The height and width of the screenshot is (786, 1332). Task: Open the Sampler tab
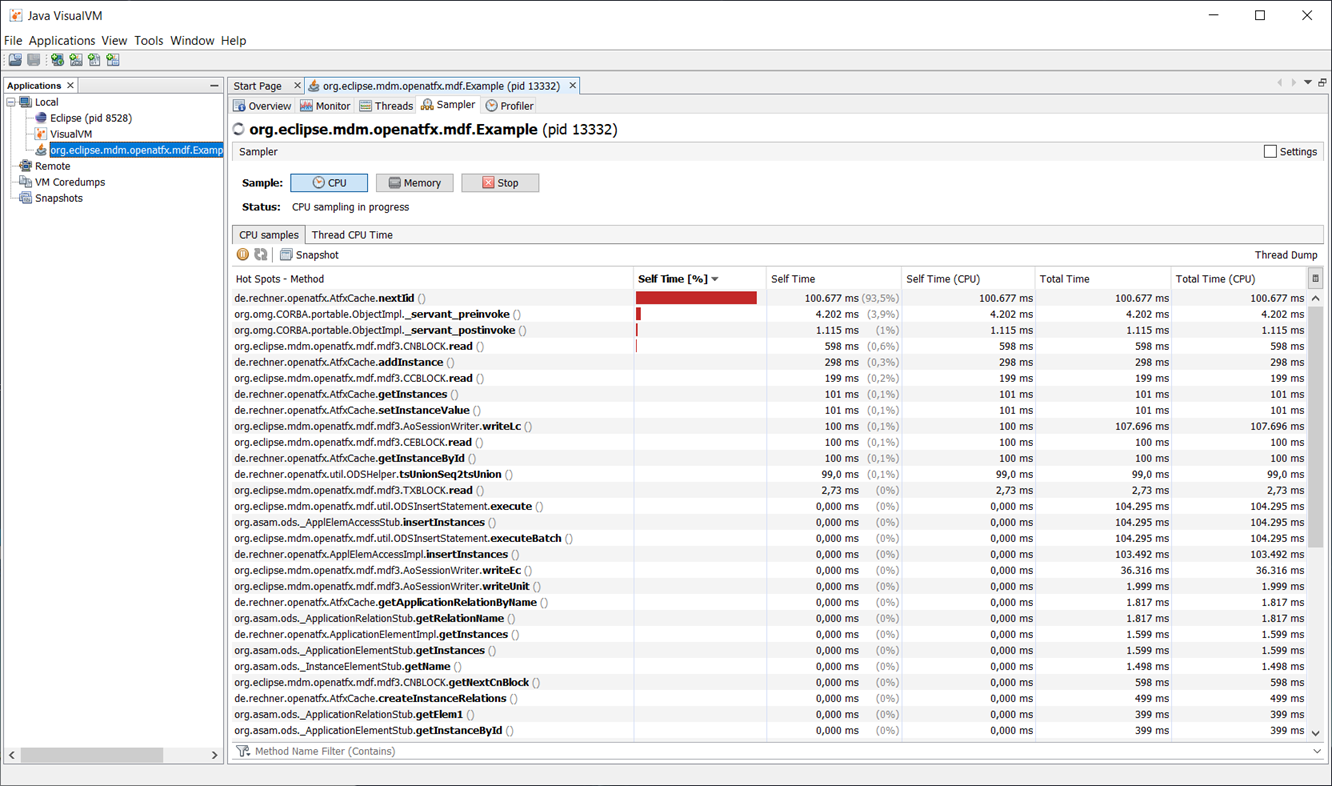pyautogui.click(x=448, y=105)
